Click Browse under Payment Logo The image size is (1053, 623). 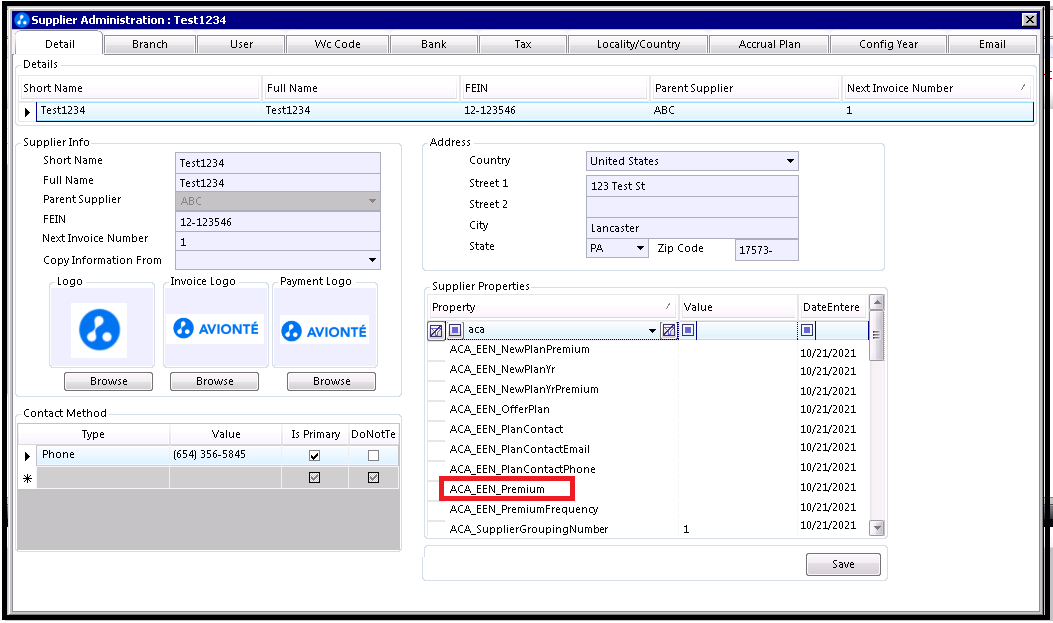click(332, 381)
